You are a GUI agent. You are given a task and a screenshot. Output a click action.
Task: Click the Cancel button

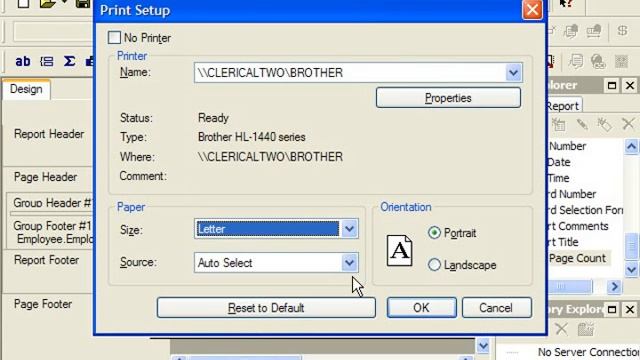[496, 307]
